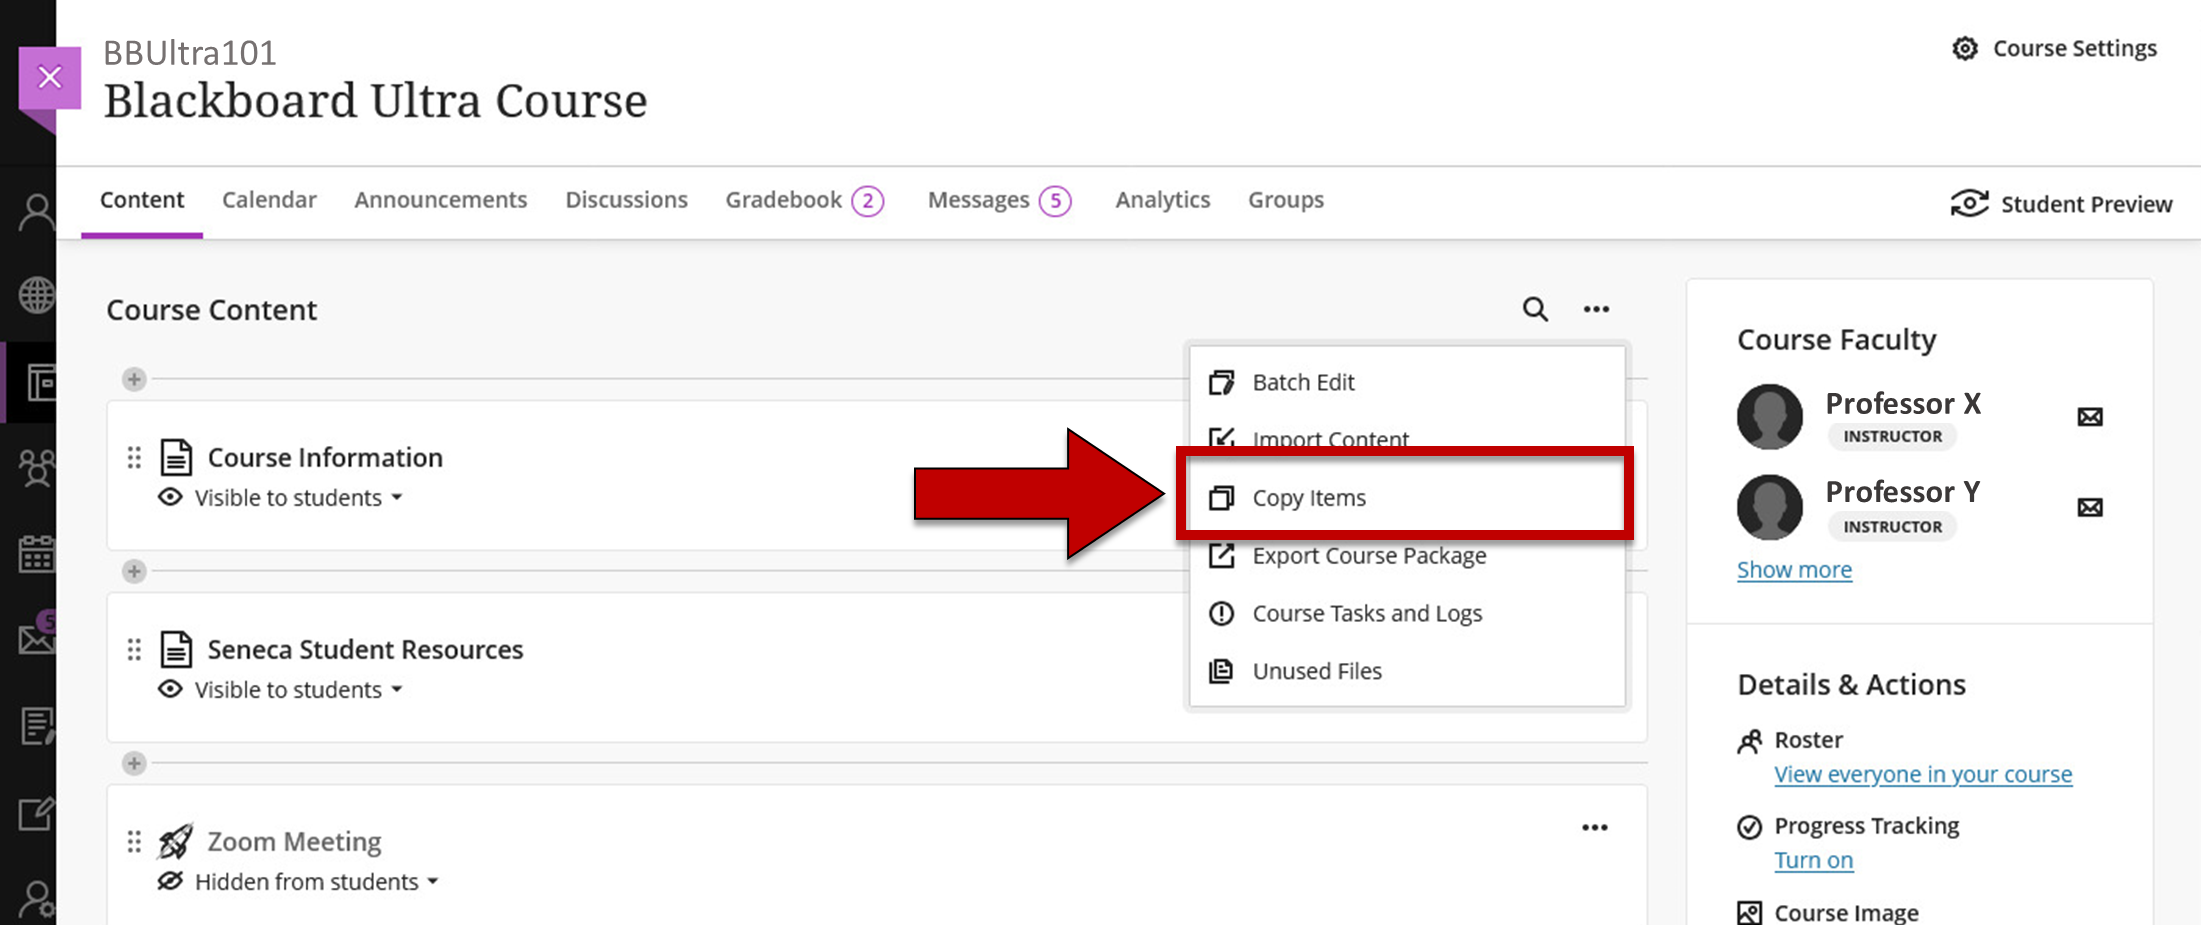This screenshot has width=2201, height=925.
Task: Open Tools icon in left sidebar
Action: (x=37, y=814)
